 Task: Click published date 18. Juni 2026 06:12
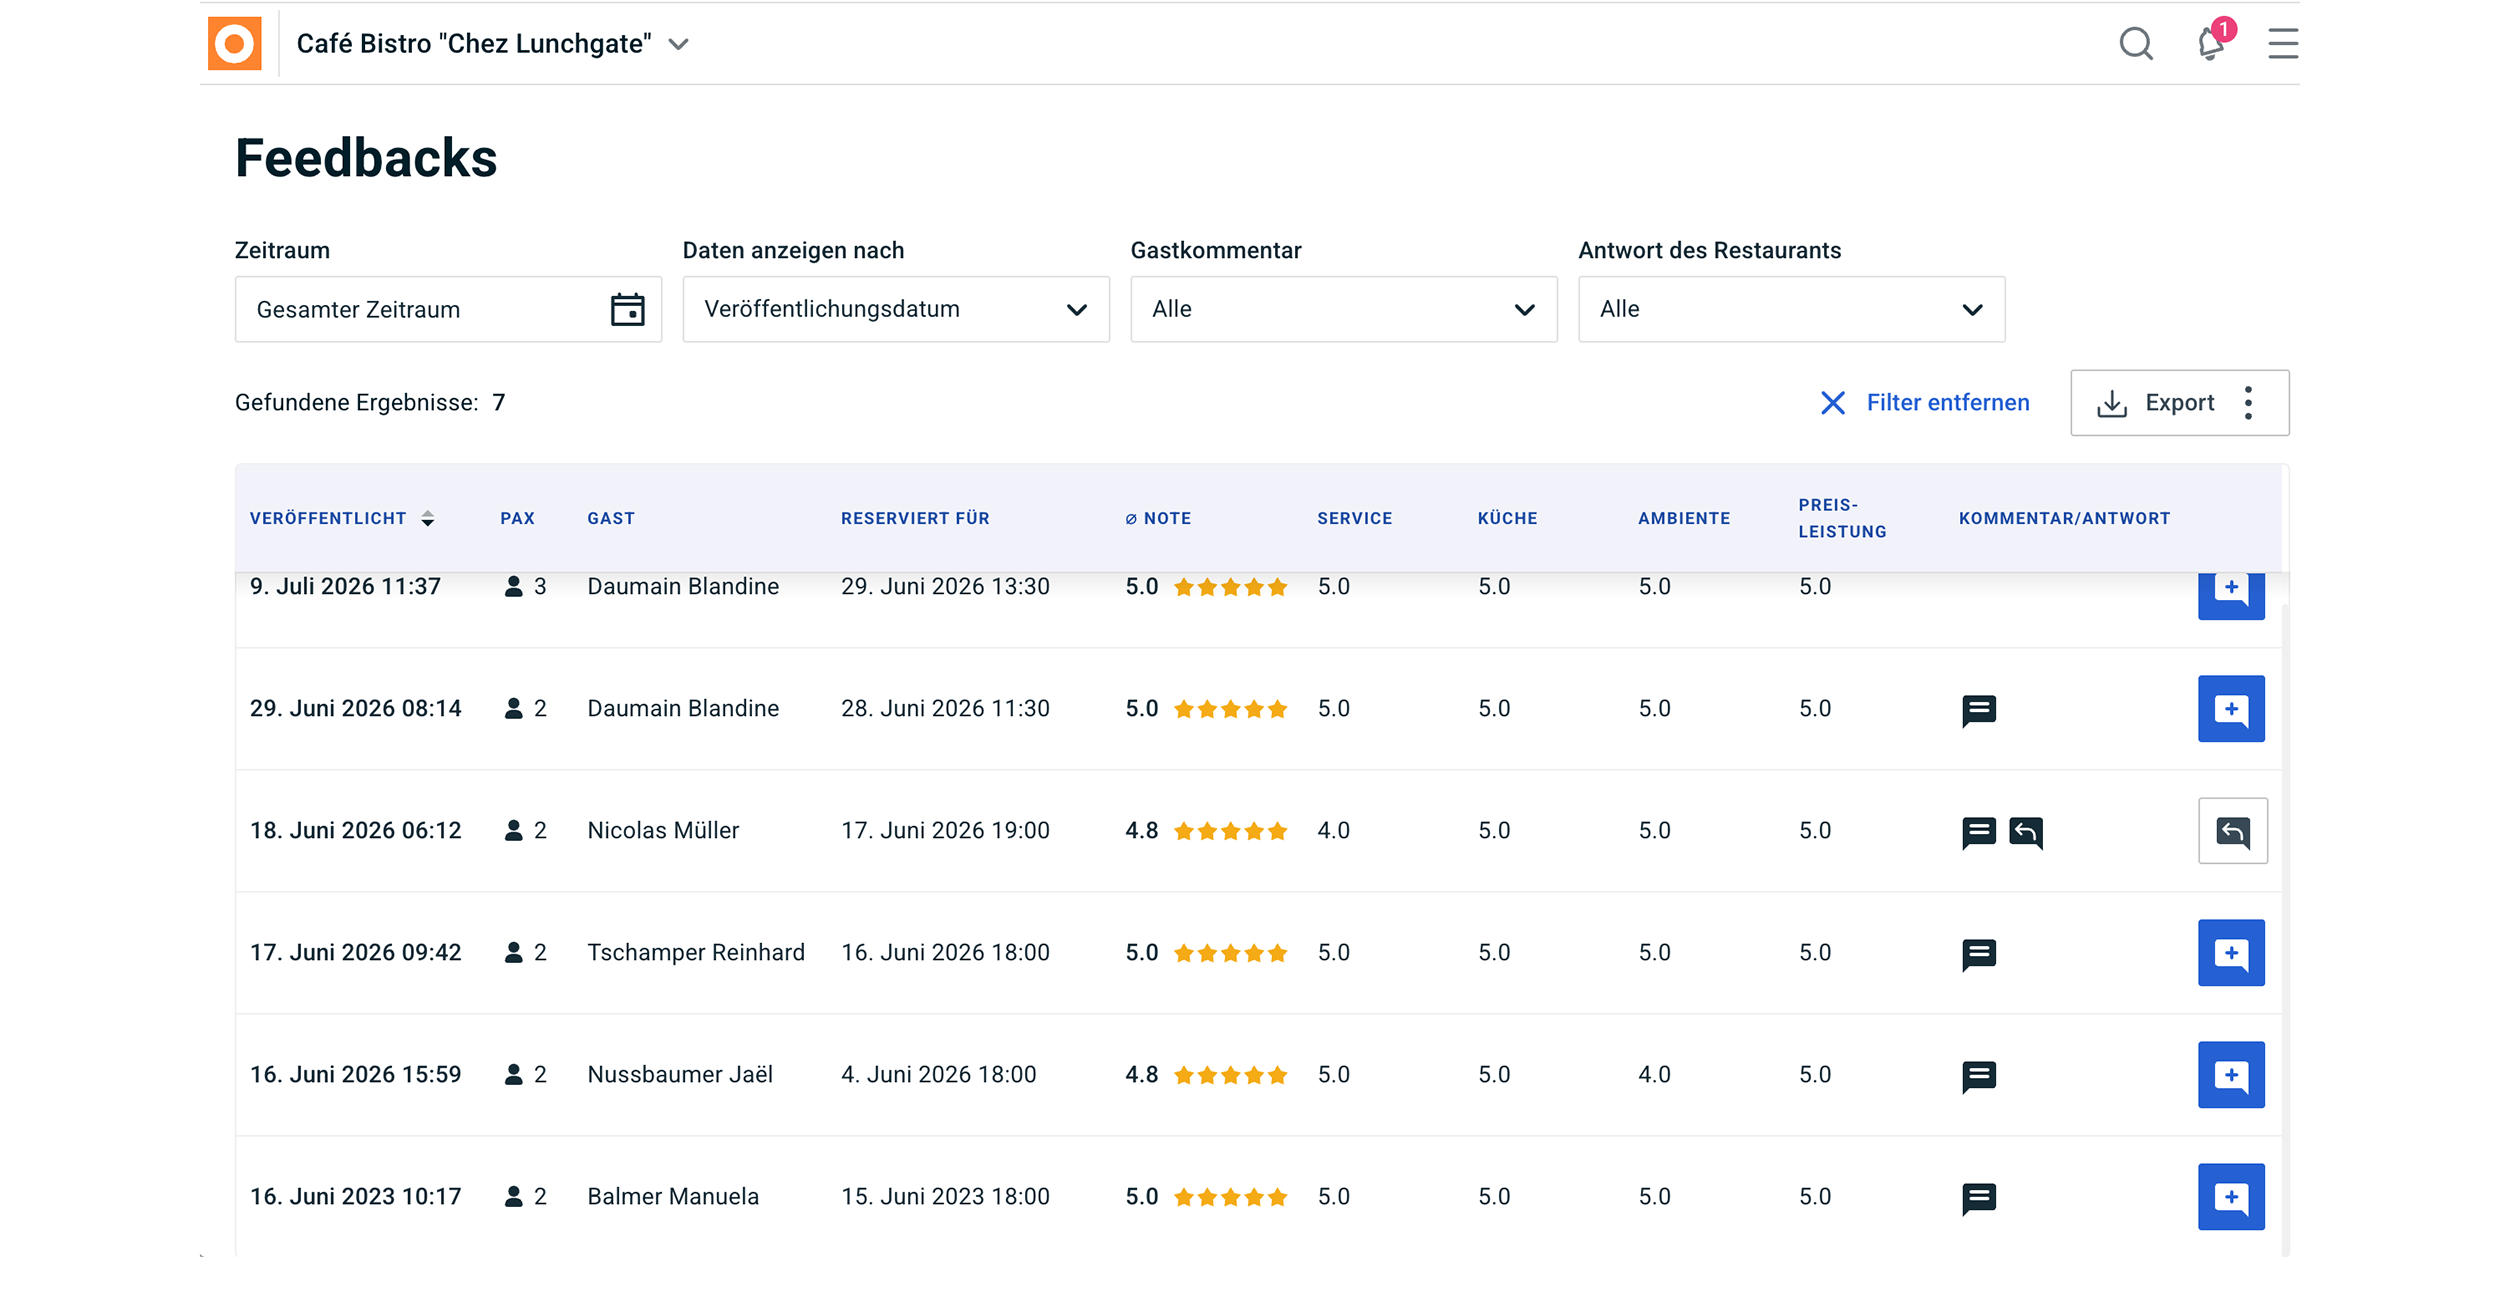356,831
